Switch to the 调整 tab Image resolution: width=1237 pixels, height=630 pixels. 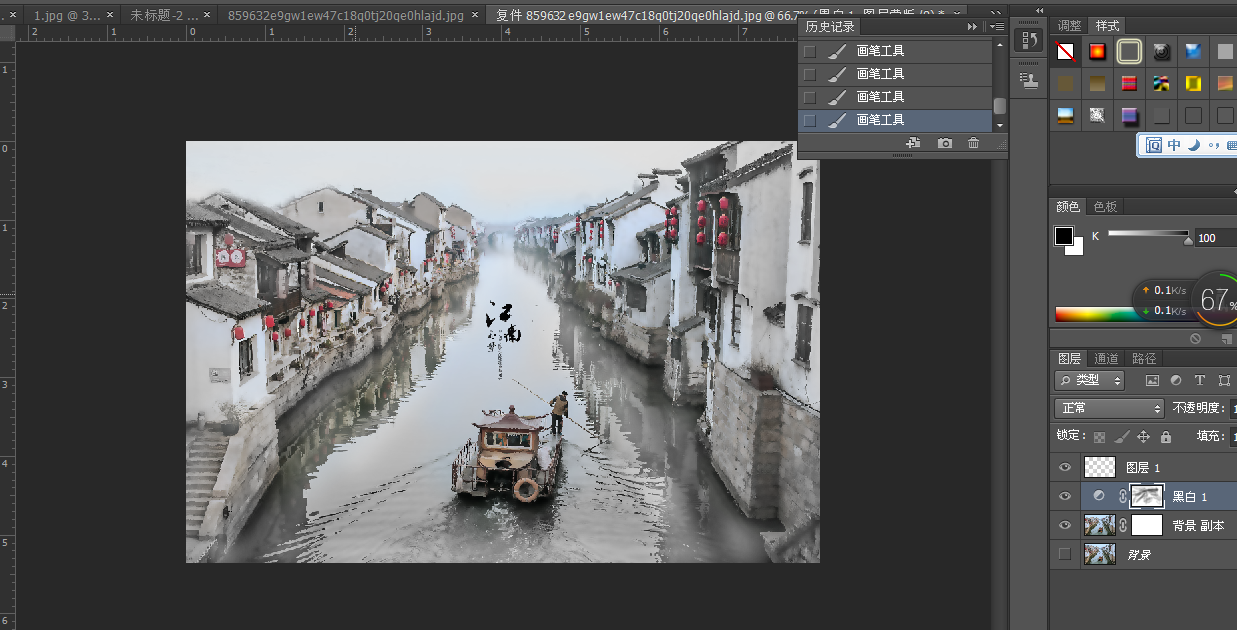[x=1069, y=25]
